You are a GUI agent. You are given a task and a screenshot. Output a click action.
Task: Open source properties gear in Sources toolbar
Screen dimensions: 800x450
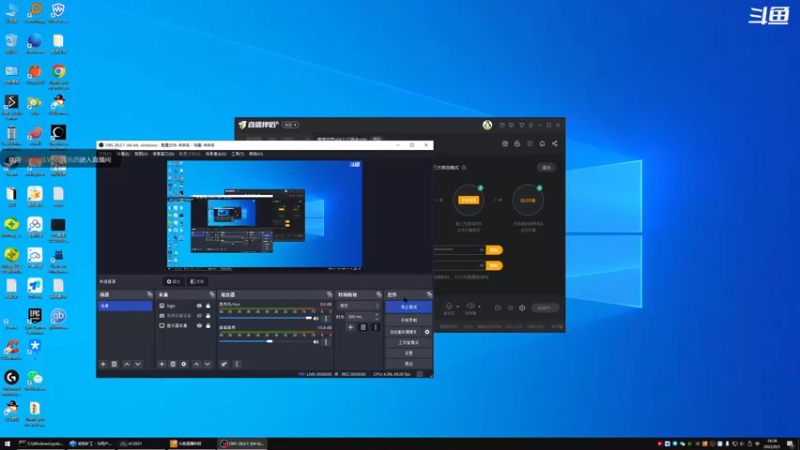click(184, 364)
